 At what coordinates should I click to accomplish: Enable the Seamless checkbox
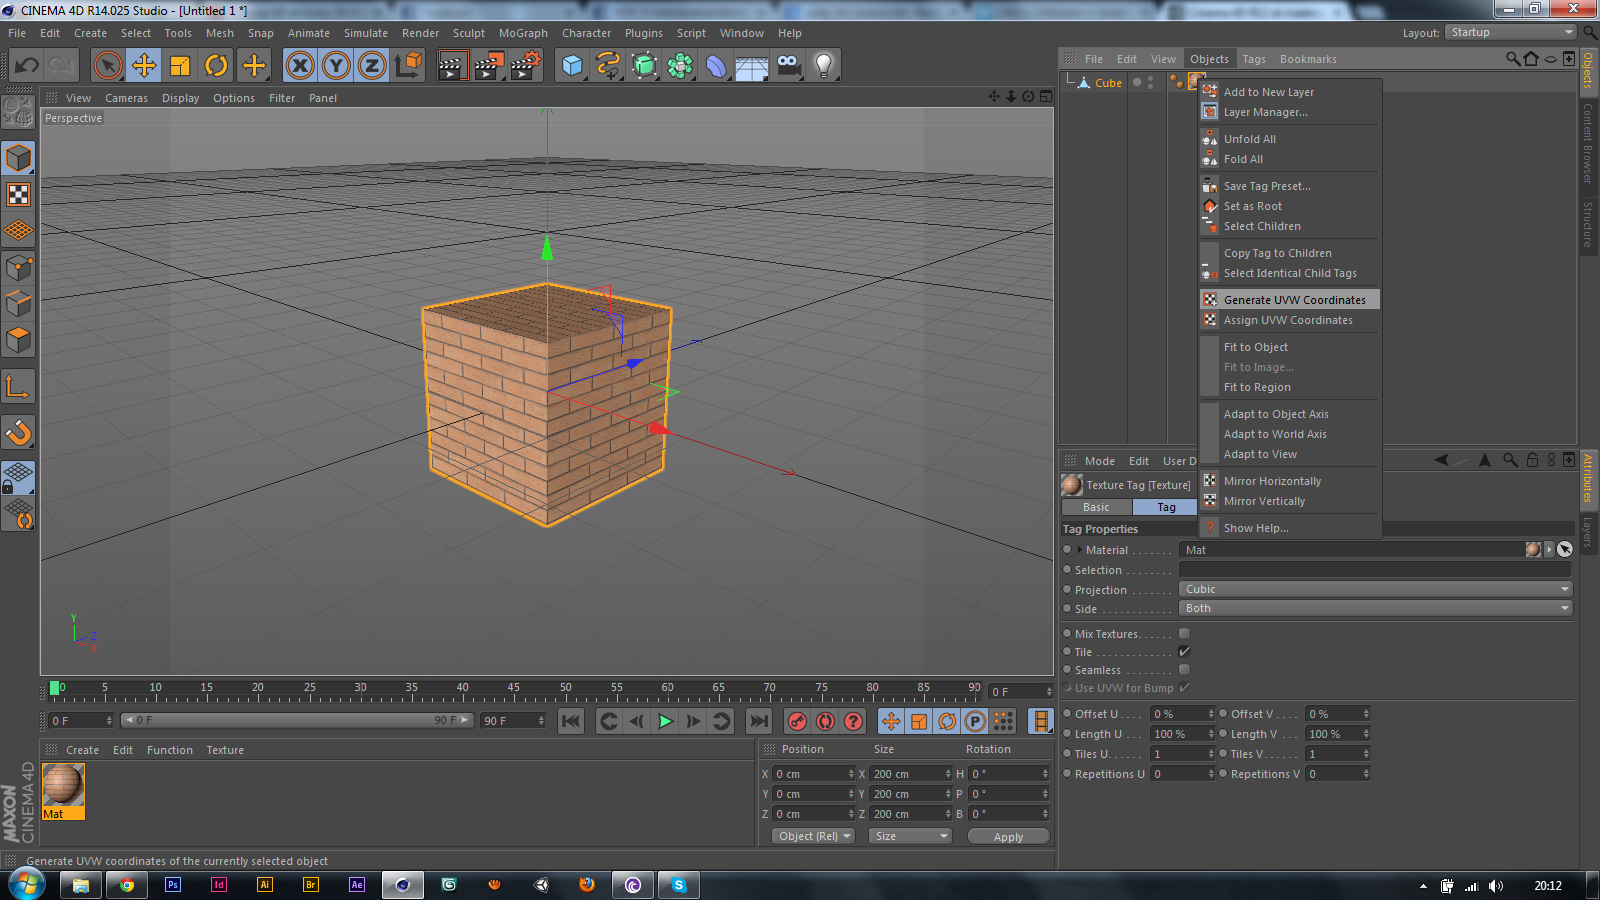(x=1184, y=670)
